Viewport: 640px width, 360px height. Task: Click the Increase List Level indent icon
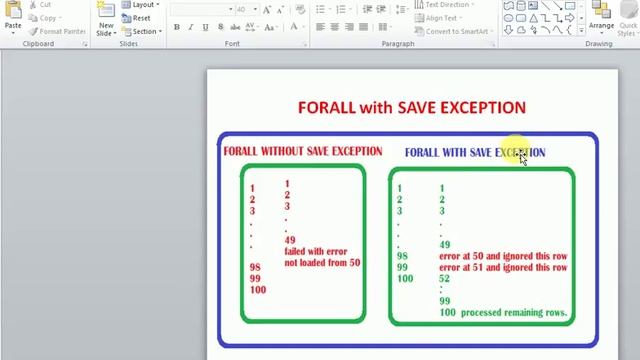coord(381,9)
